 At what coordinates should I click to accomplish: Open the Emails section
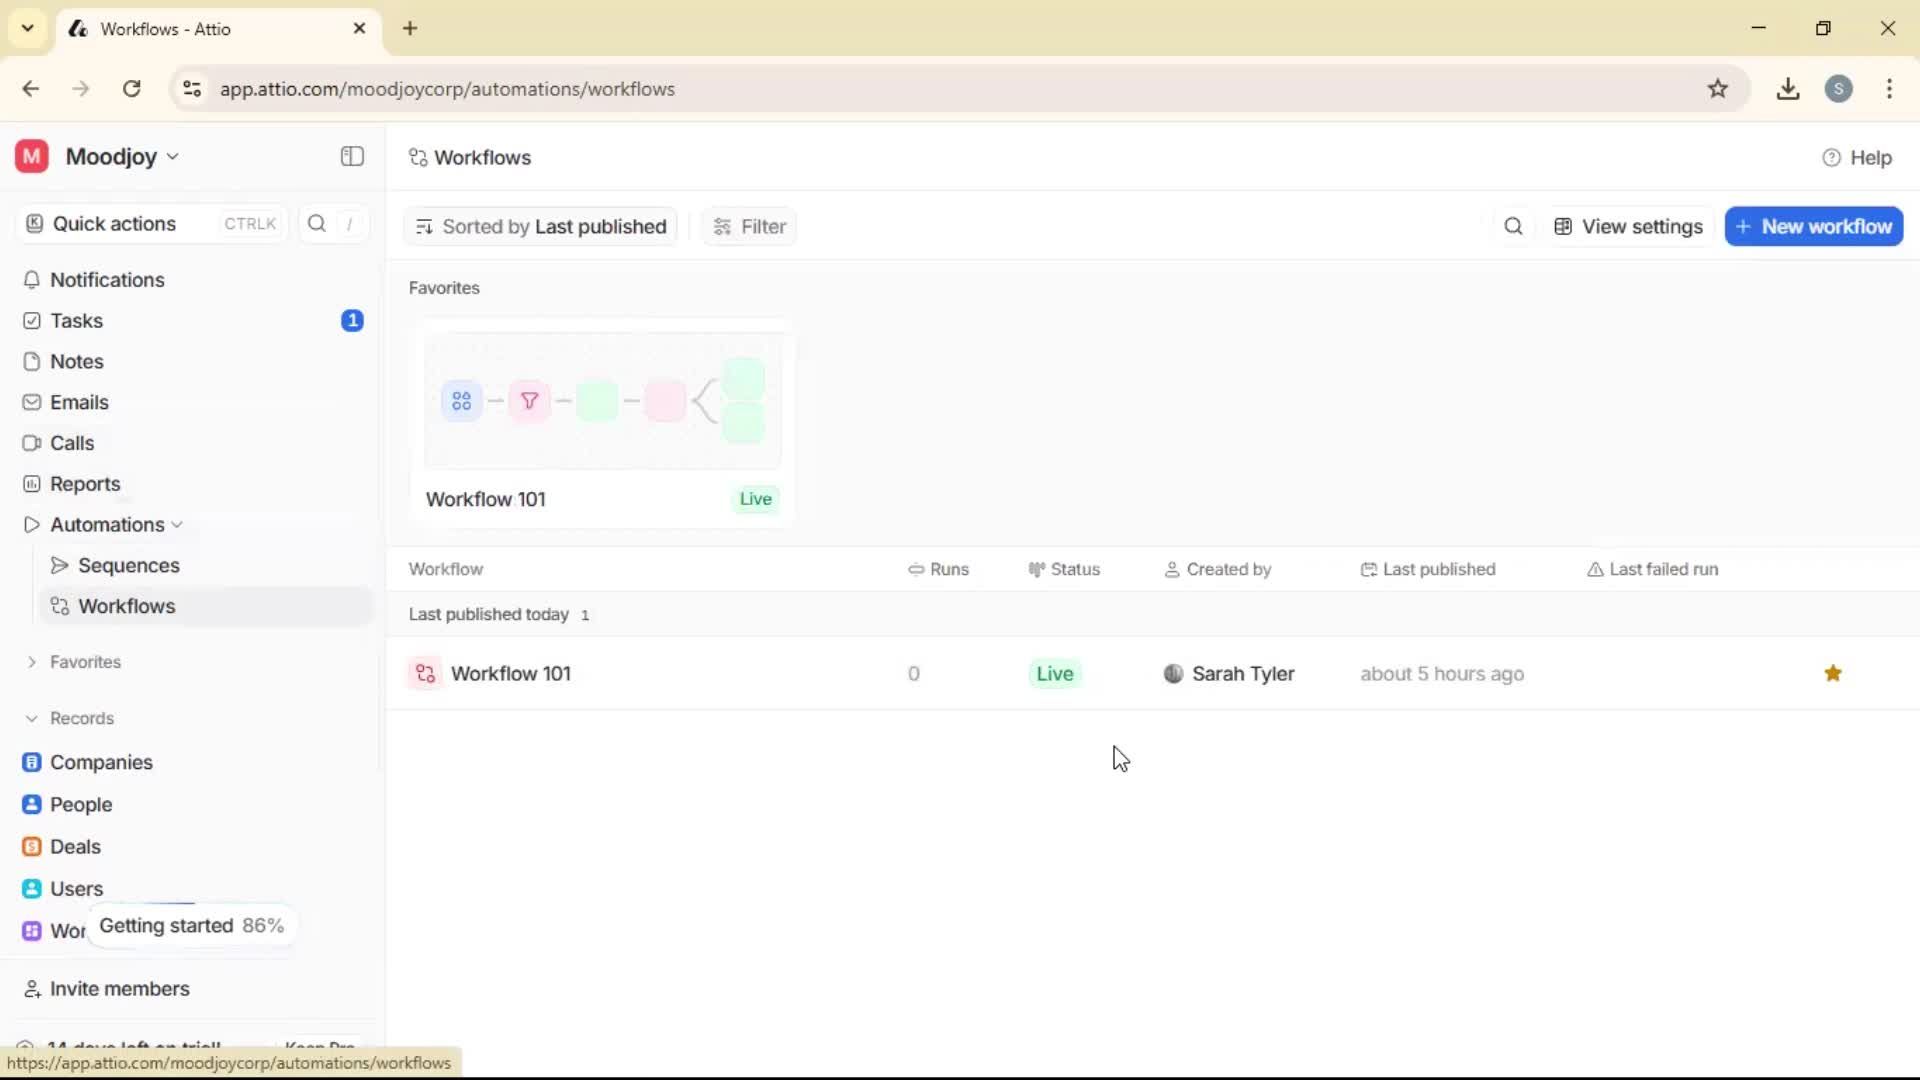click(x=79, y=401)
